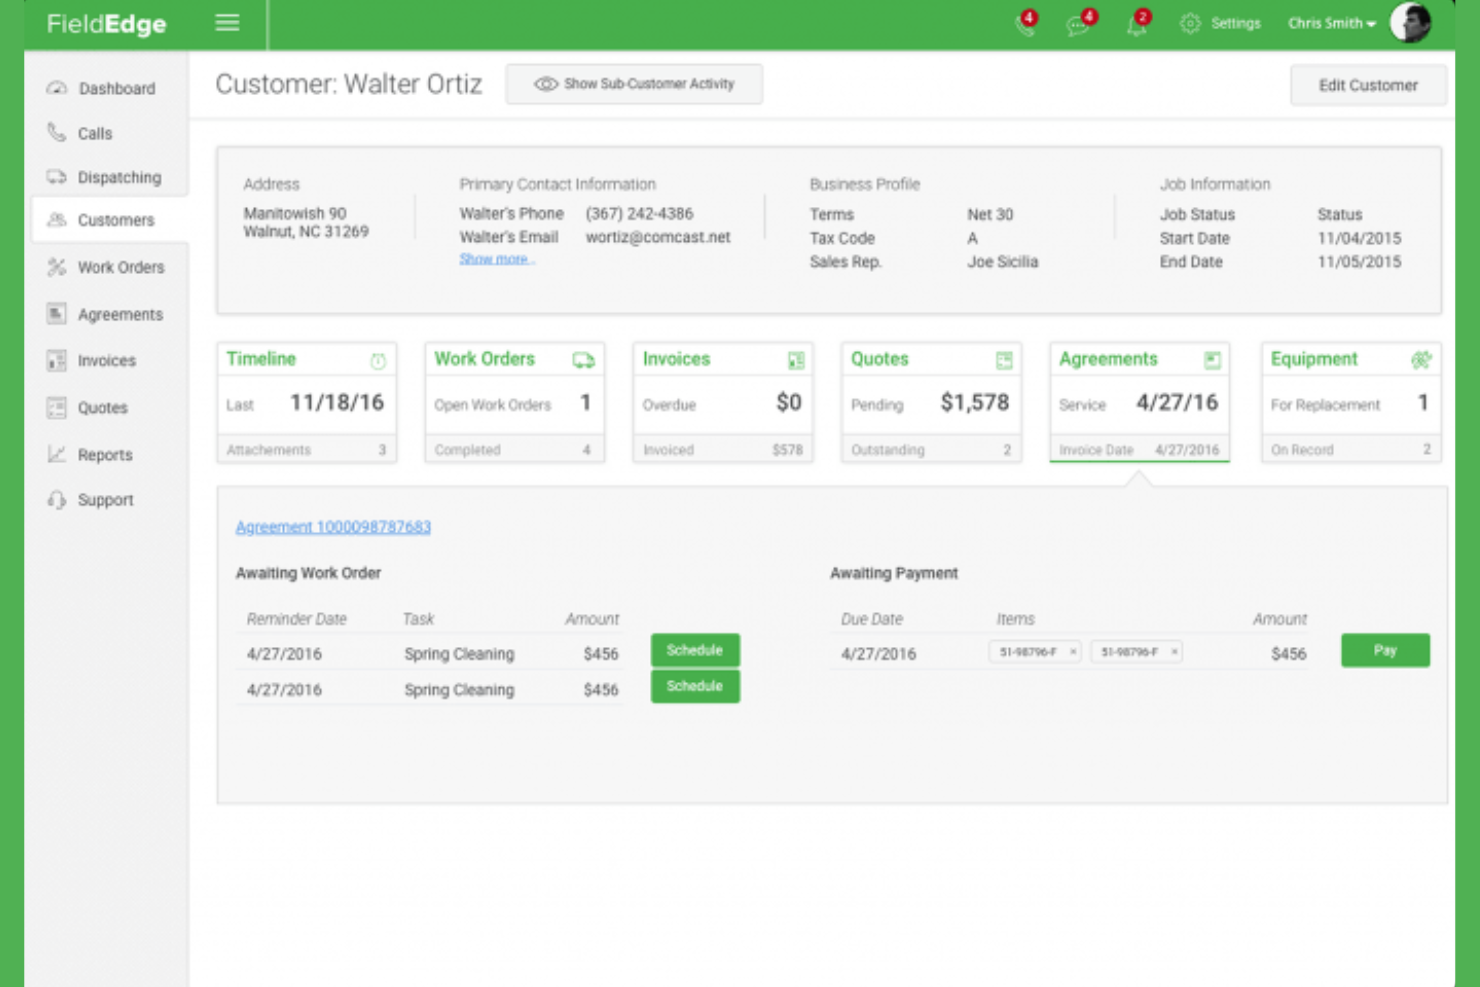
Task: Click the Dispatching truck icon in sidebar
Action: tap(56, 176)
